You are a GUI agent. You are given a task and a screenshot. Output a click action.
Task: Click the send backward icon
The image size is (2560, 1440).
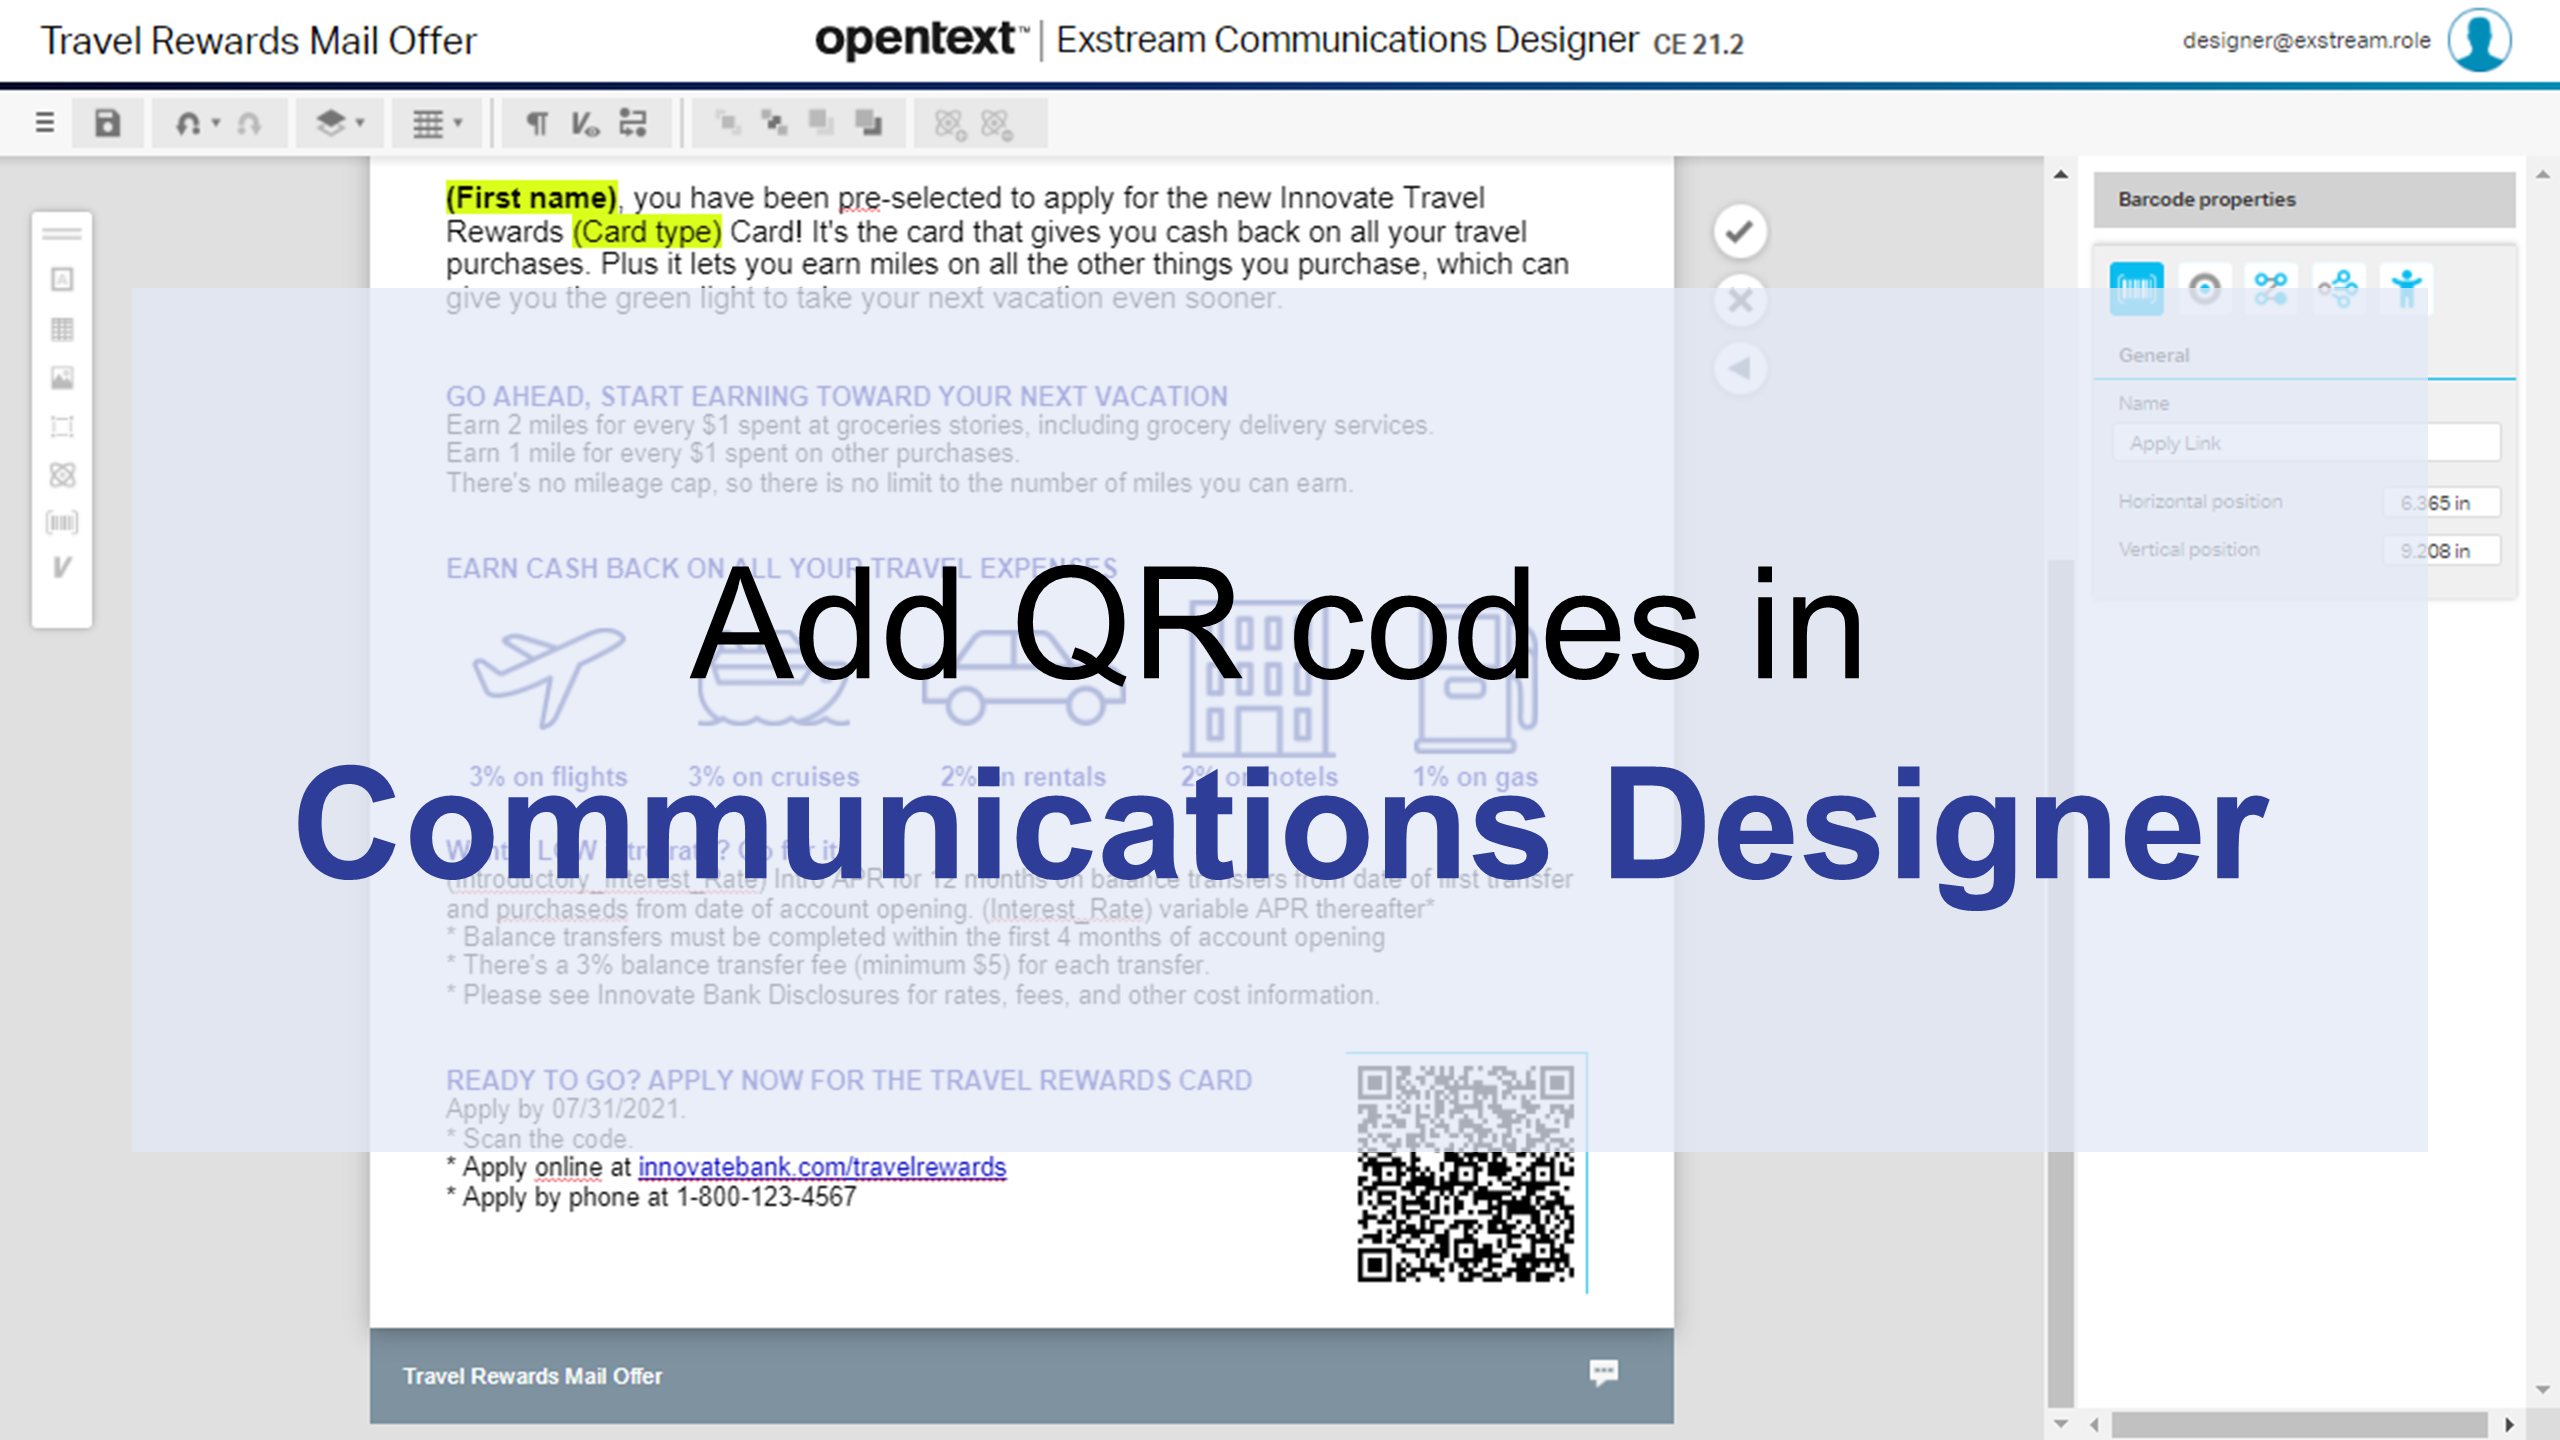pos(868,123)
